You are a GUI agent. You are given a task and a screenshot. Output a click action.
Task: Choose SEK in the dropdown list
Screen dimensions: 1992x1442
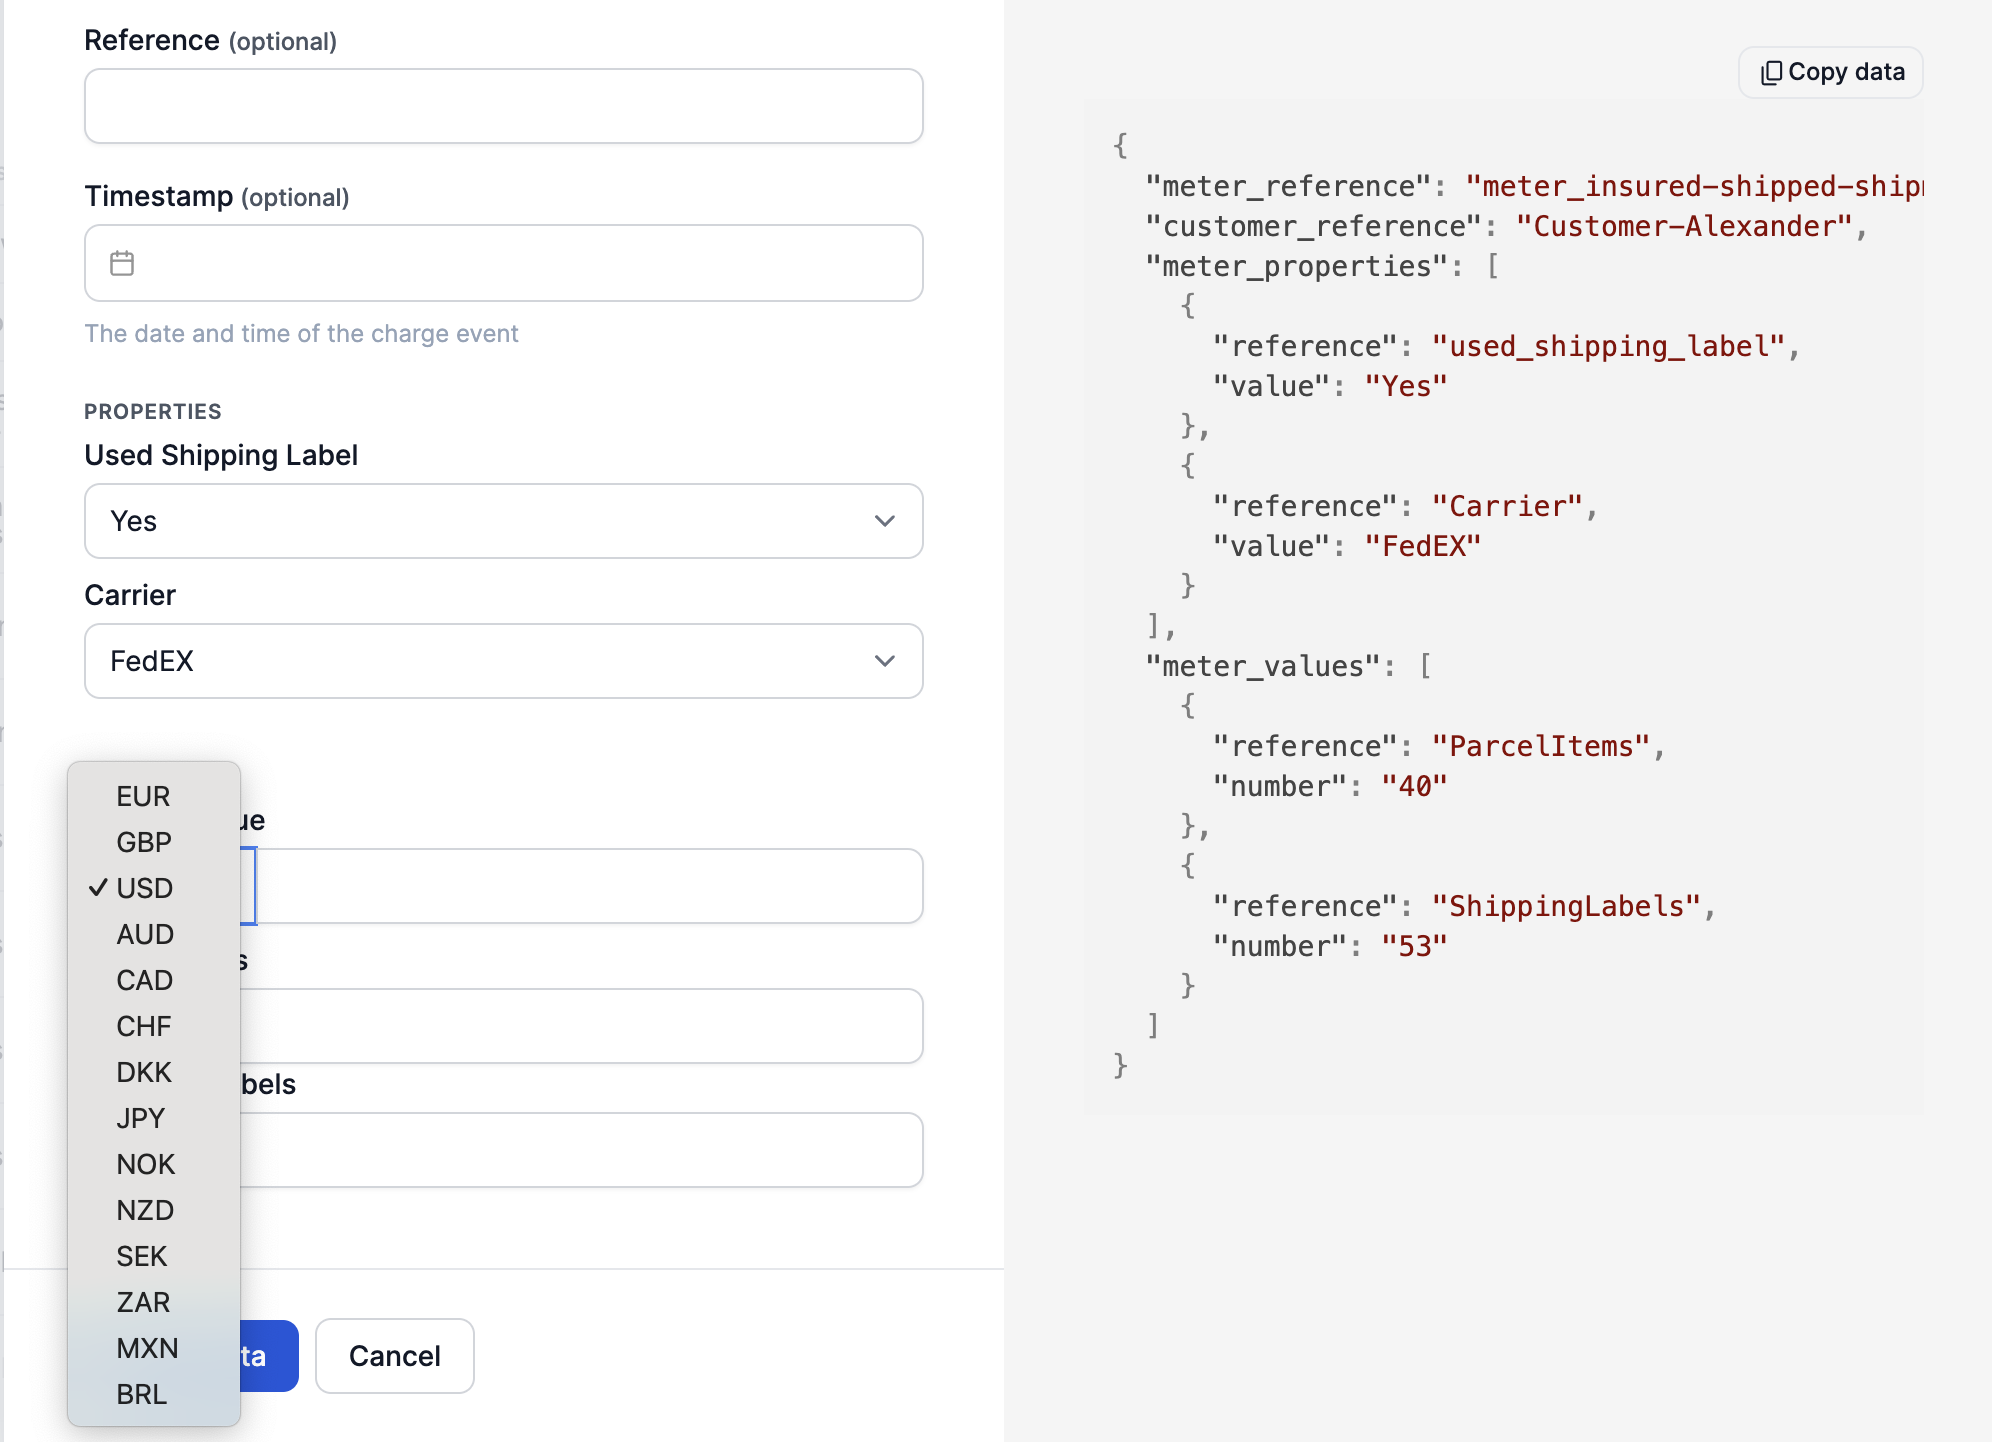[x=141, y=1256]
